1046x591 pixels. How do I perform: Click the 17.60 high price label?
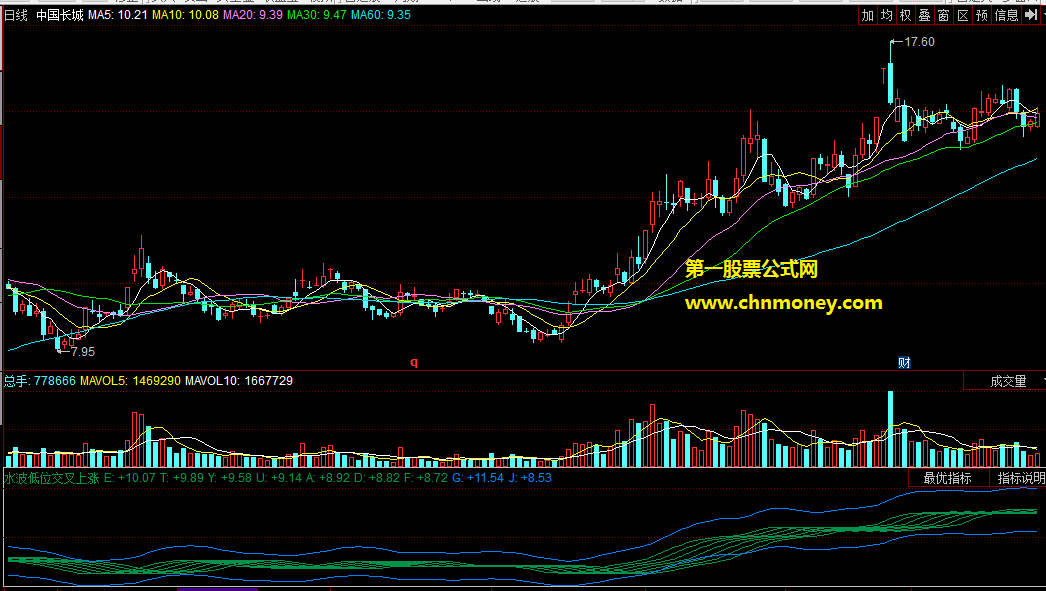pyautogui.click(x=919, y=42)
